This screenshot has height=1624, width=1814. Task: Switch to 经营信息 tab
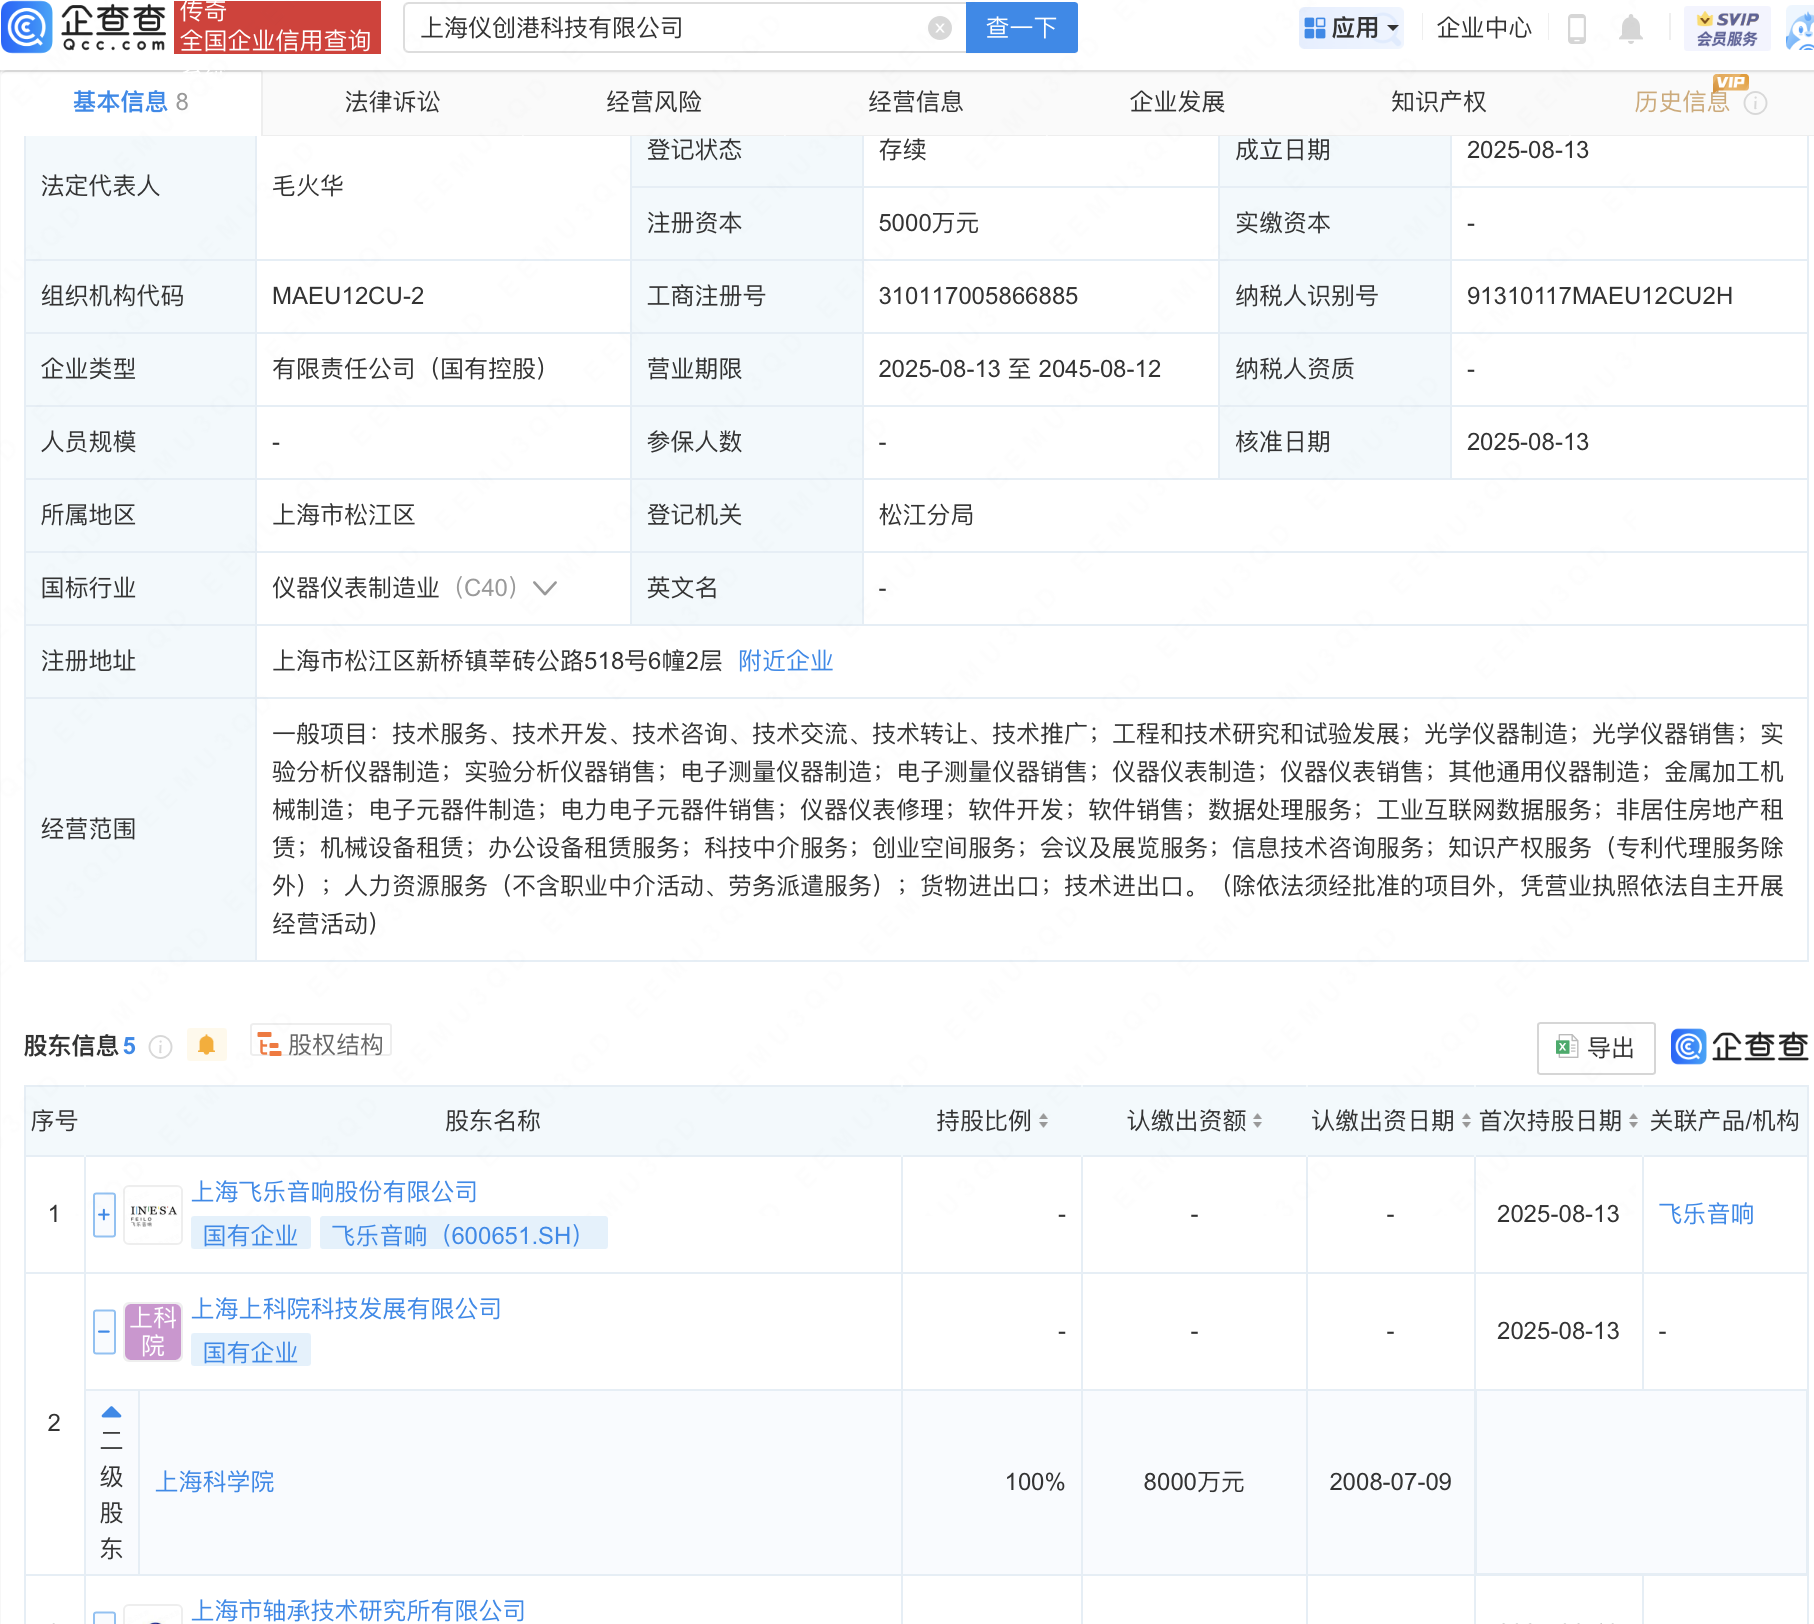point(915,102)
